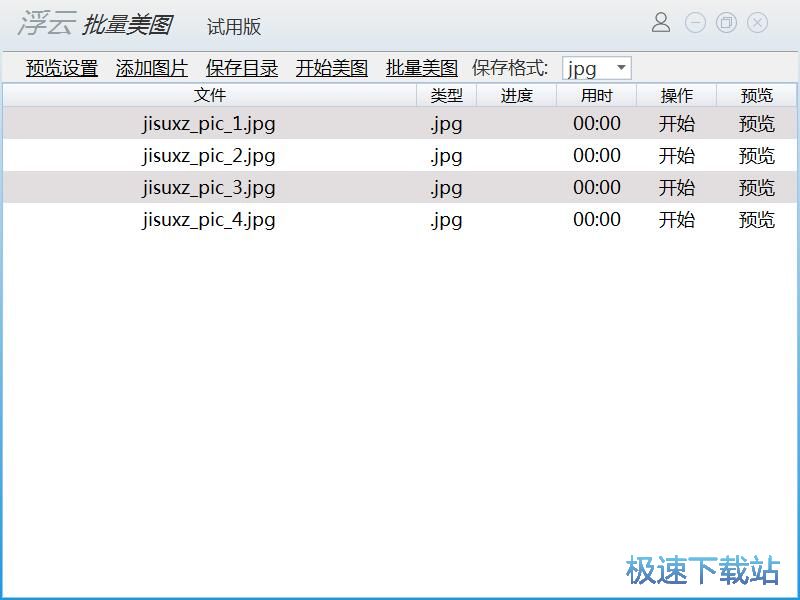Viewport: 800px width, 600px height.
Task: Click 00:00 time in jisuxz_pic_1.jpg row
Action: click(x=596, y=123)
